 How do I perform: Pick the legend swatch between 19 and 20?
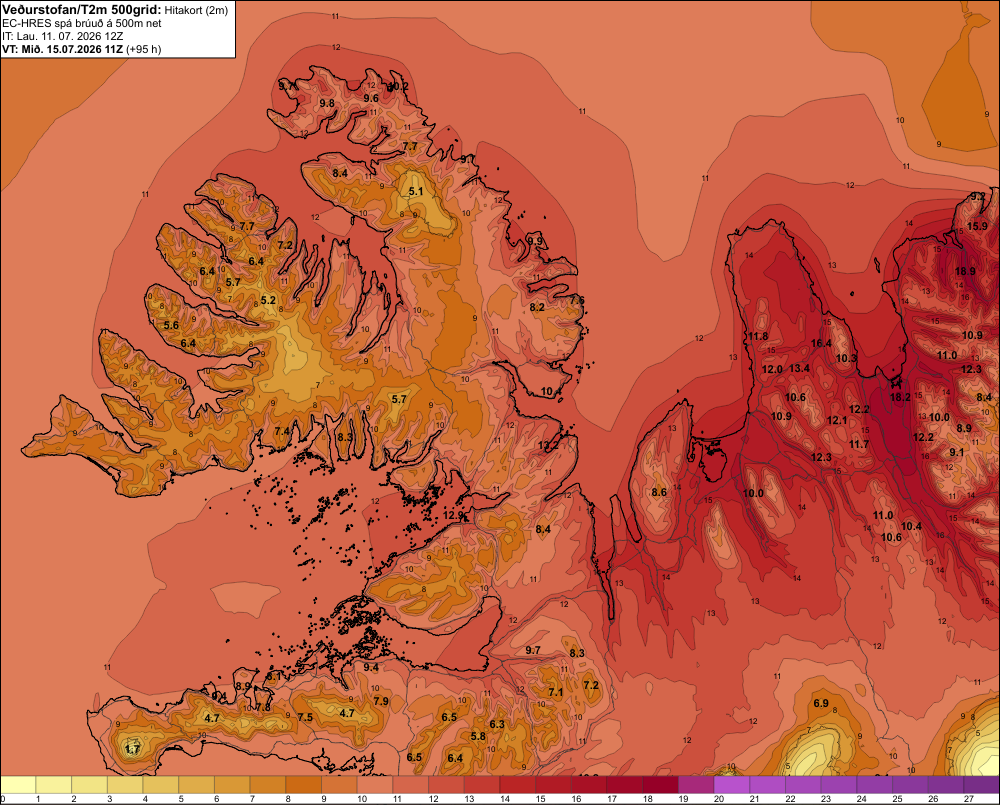click(x=696, y=785)
